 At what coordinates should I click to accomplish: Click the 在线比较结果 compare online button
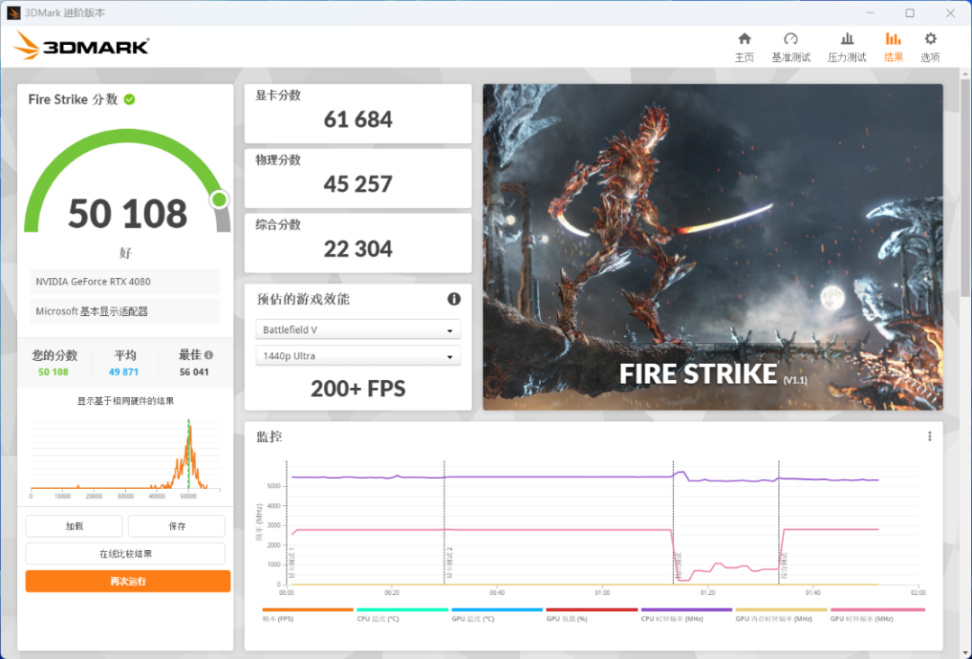point(125,554)
